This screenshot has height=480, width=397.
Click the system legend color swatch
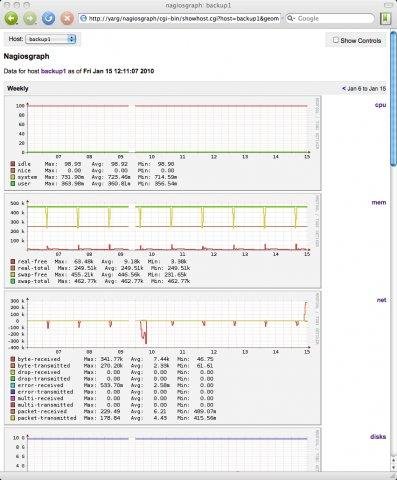(x=13, y=177)
